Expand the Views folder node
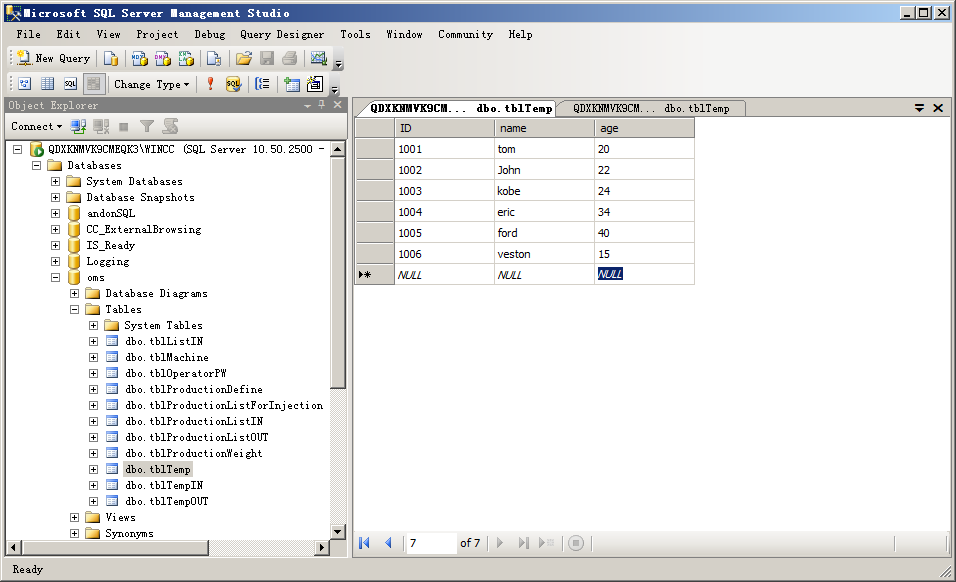 [74, 517]
